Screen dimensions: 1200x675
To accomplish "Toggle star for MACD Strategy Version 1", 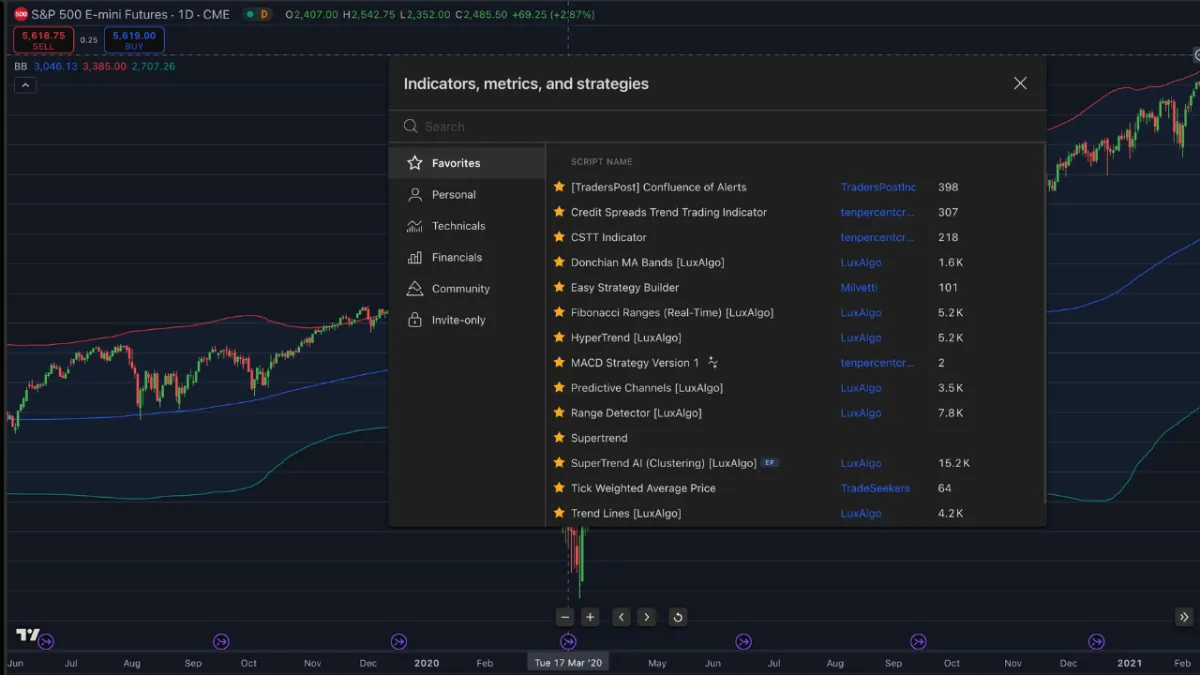I will (559, 362).
